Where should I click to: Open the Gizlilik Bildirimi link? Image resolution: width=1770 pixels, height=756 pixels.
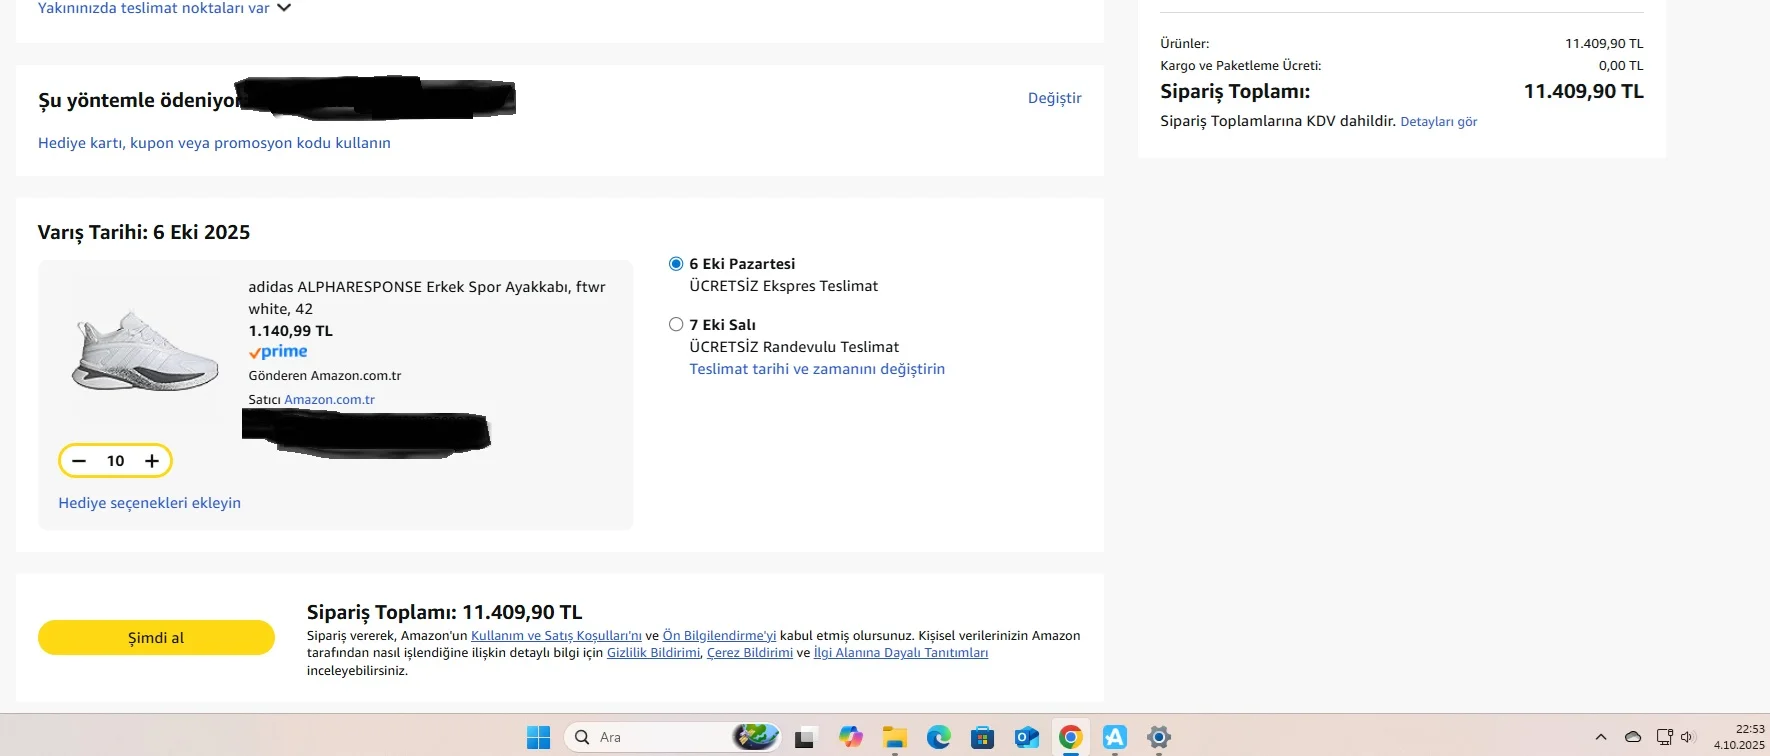653,653
